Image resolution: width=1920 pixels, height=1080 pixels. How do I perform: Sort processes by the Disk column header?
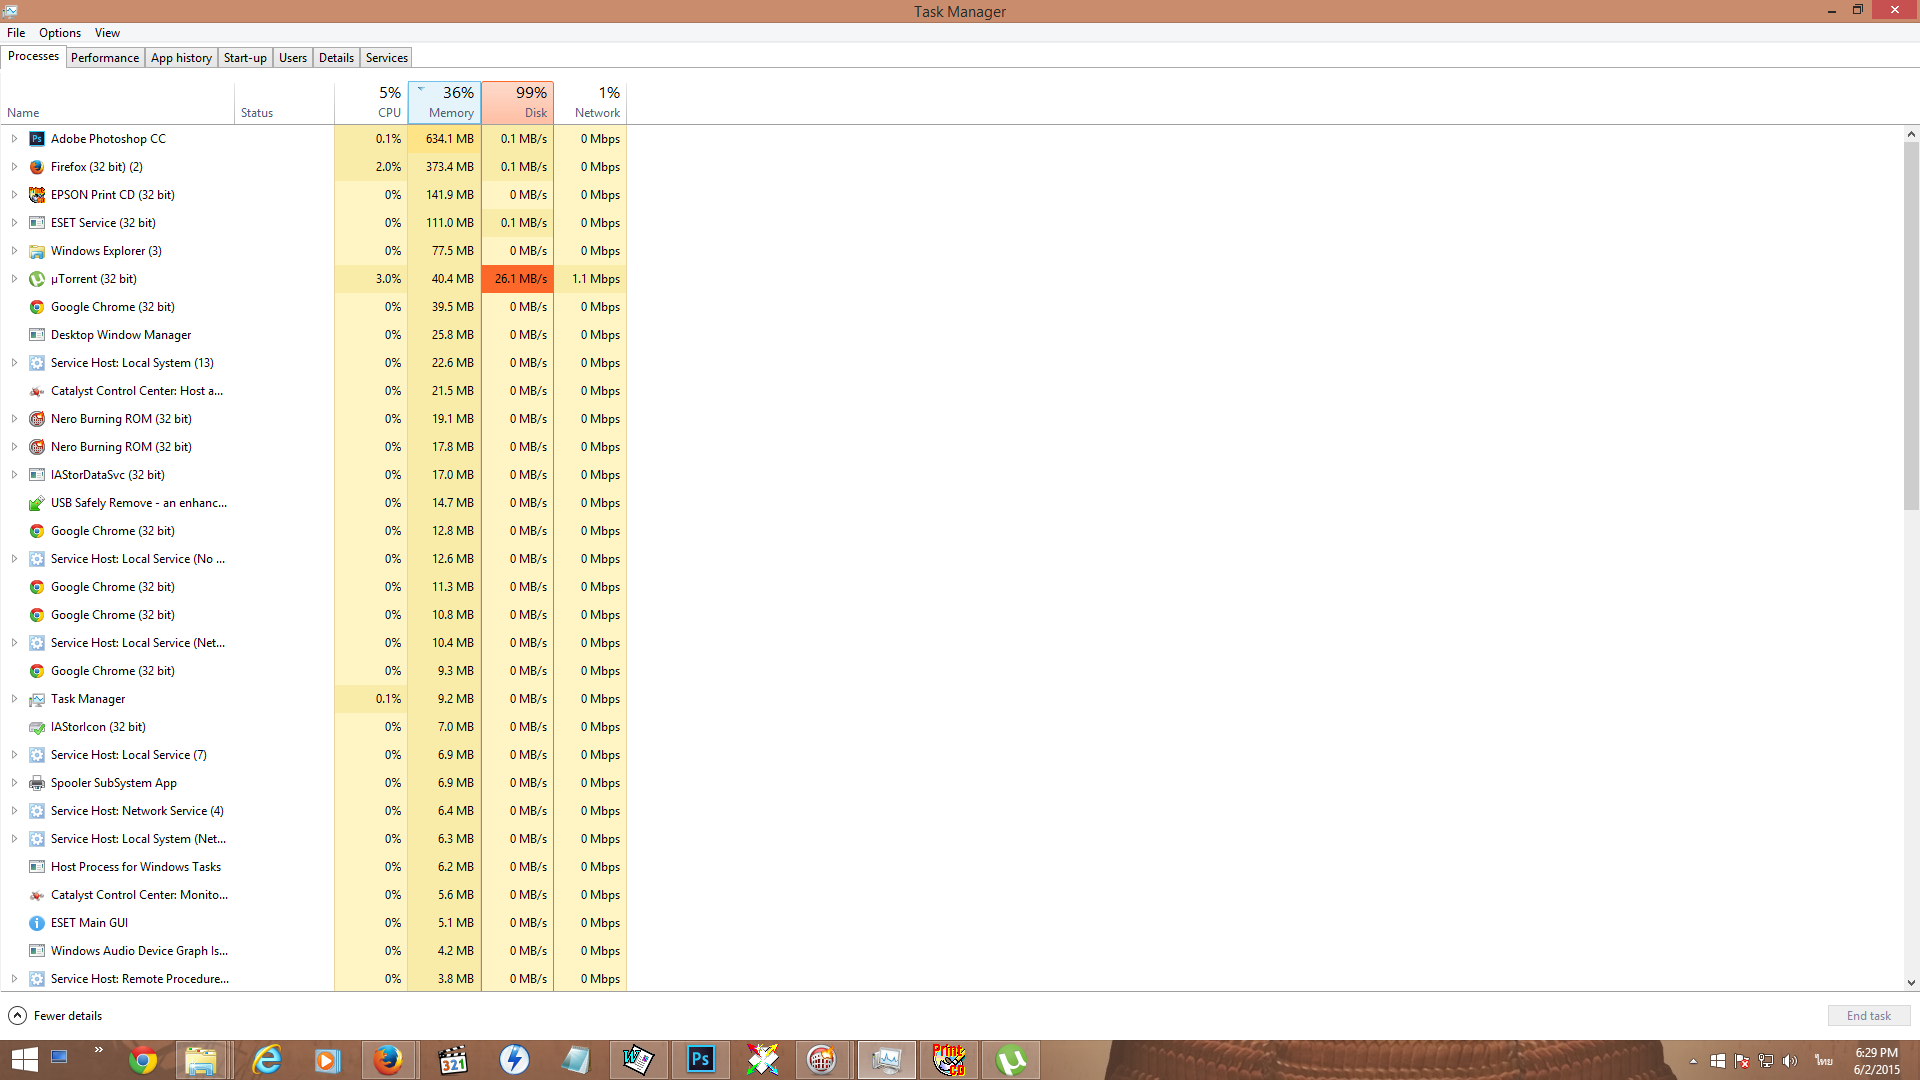click(517, 102)
